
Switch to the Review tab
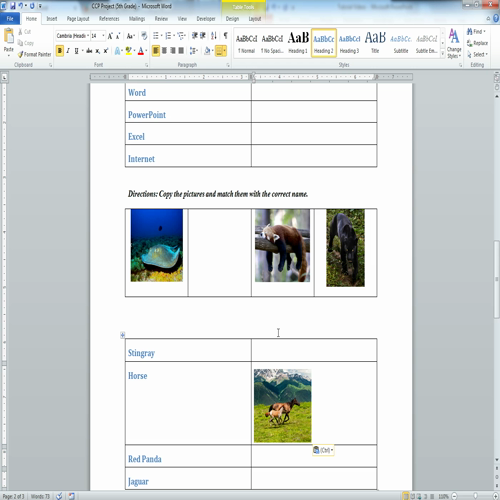click(x=161, y=19)
